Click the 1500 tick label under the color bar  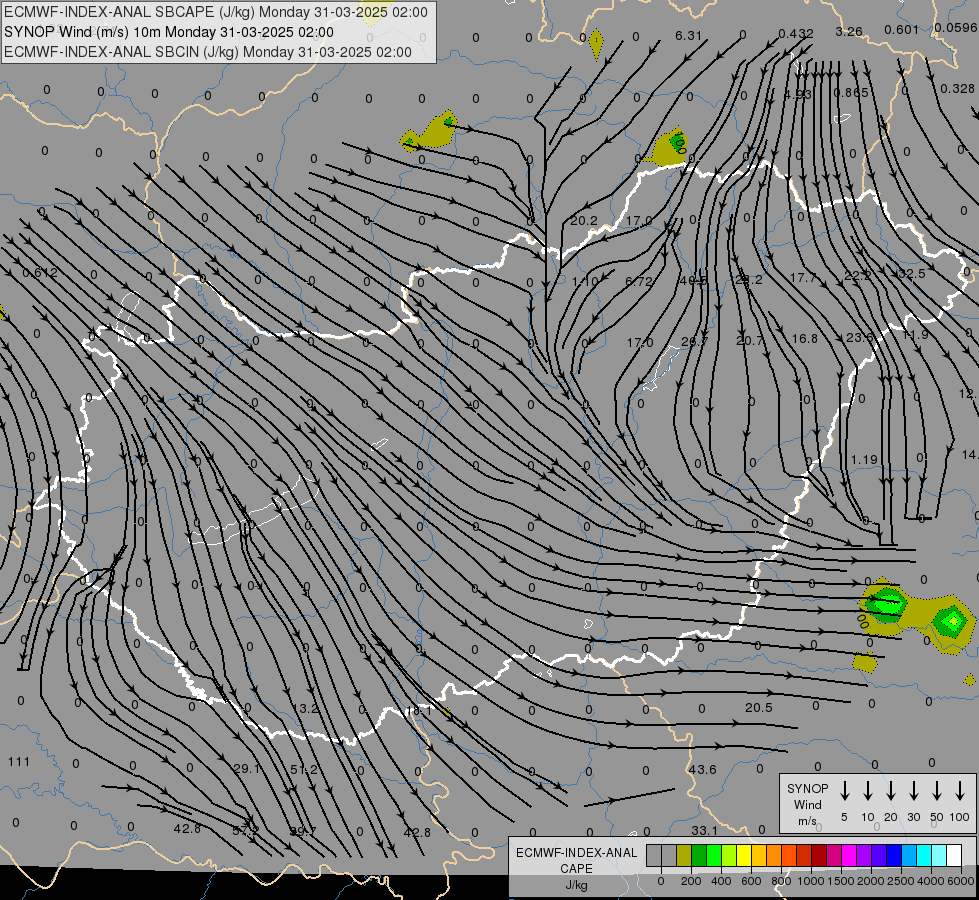click(x=841, y=881)
